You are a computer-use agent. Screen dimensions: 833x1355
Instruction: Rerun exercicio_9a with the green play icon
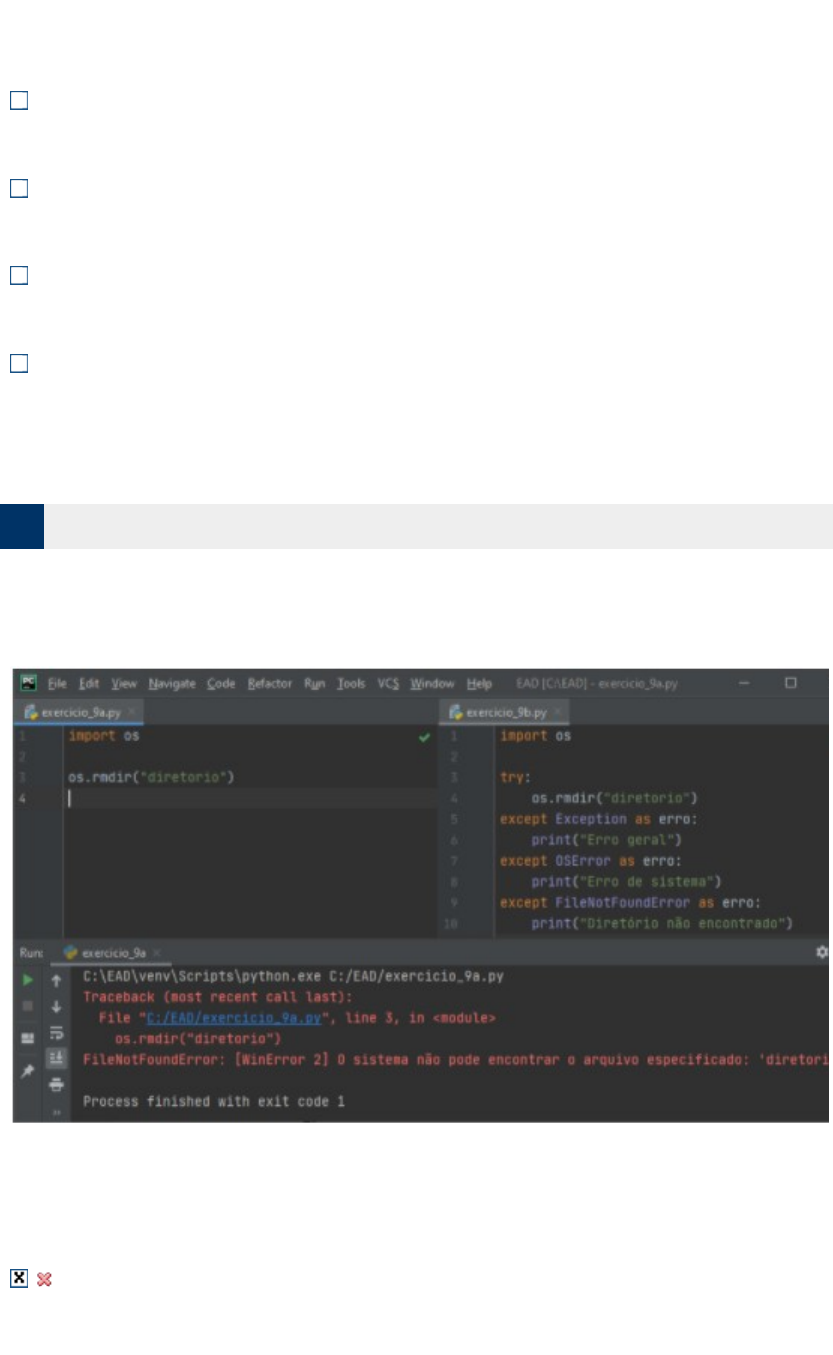coord(28,981)
